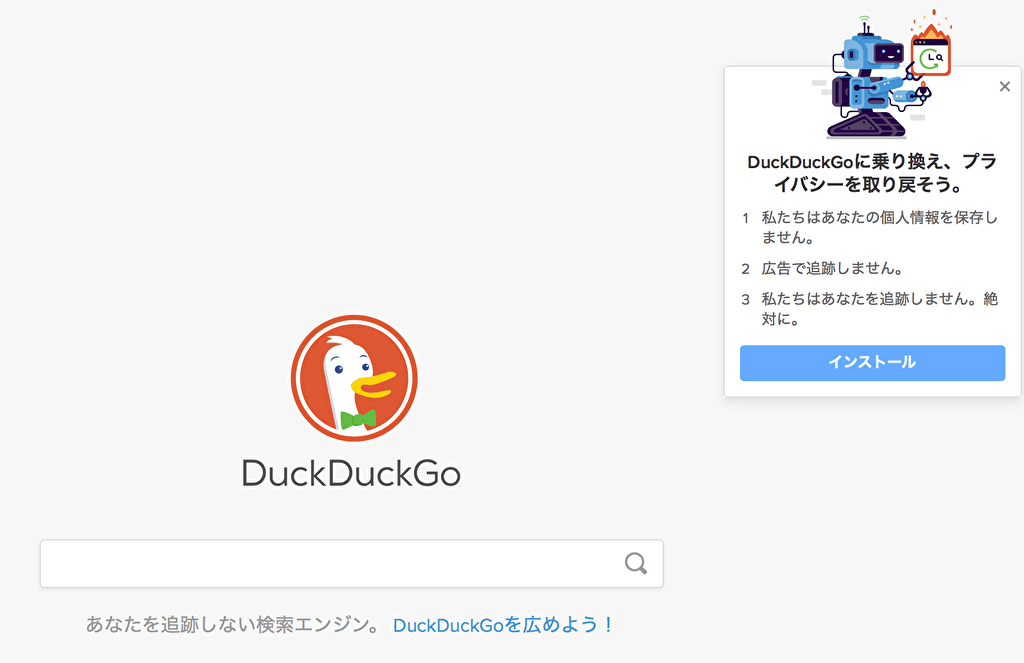Viewport: 1024px width, 663px height.
Task: Dismiss the install popup with the X
Action: [1005, 87]
